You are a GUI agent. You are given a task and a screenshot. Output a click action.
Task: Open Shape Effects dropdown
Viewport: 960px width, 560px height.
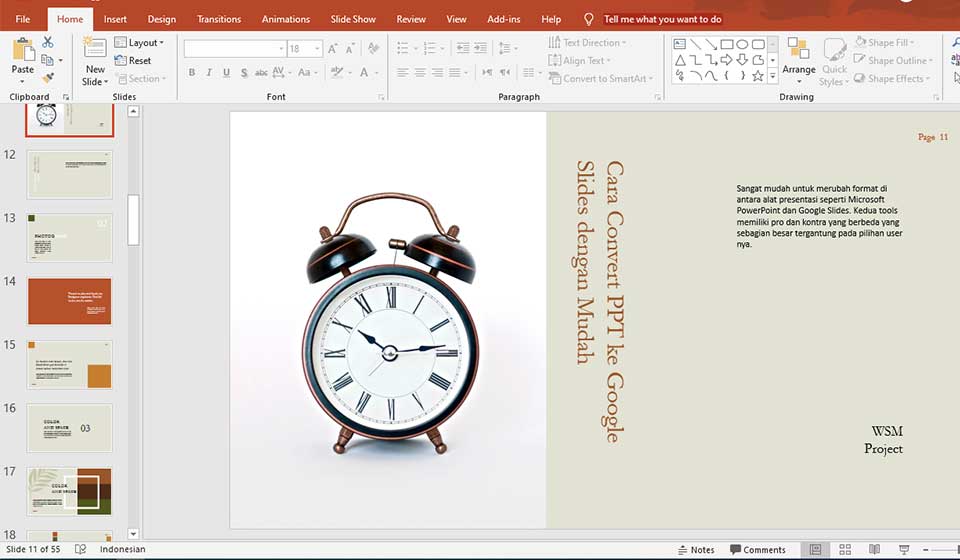891,78
